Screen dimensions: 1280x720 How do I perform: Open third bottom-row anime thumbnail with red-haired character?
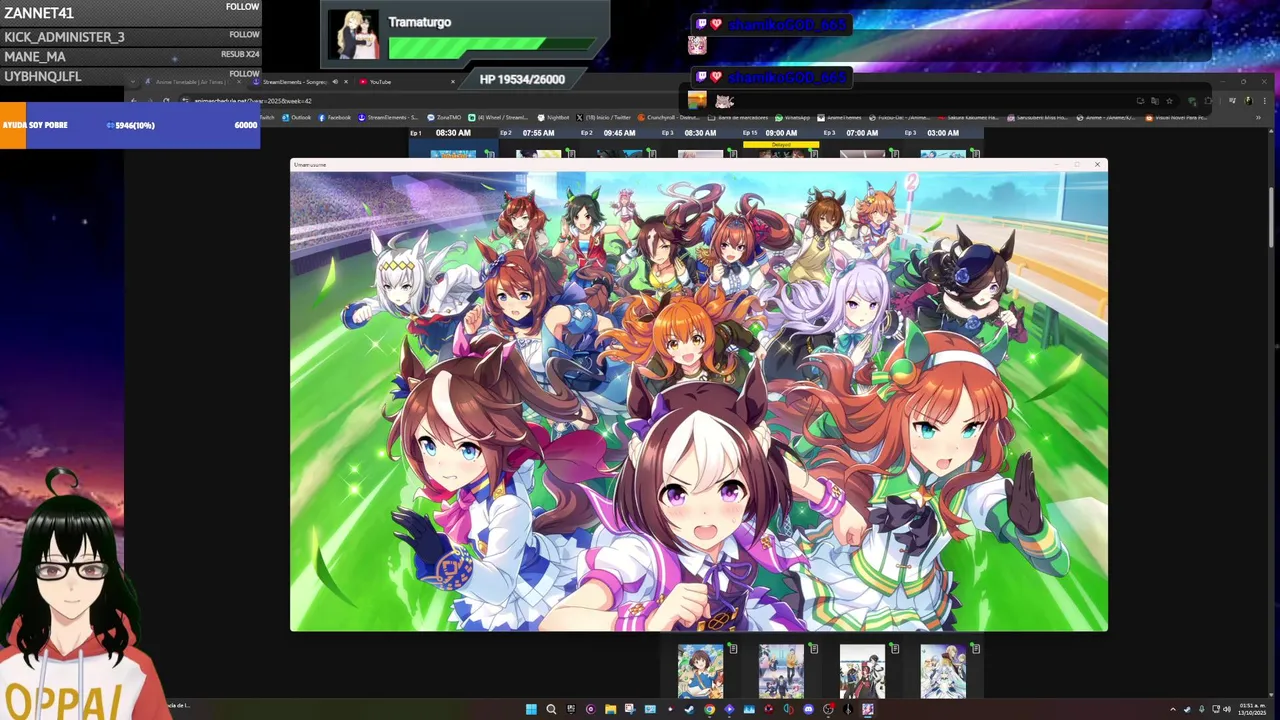(x=862, y=671)
